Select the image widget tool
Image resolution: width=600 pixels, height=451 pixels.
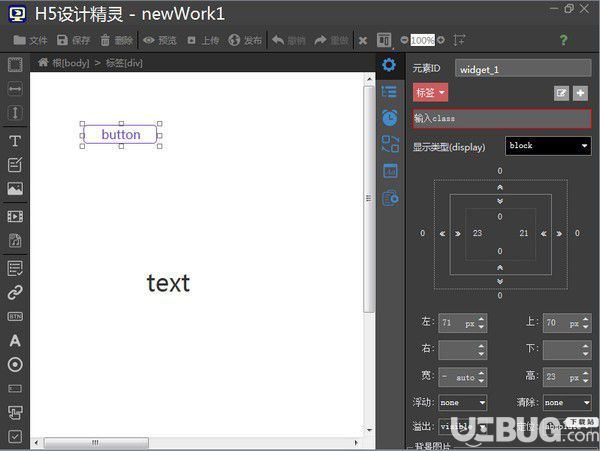(x=15, y=189)
